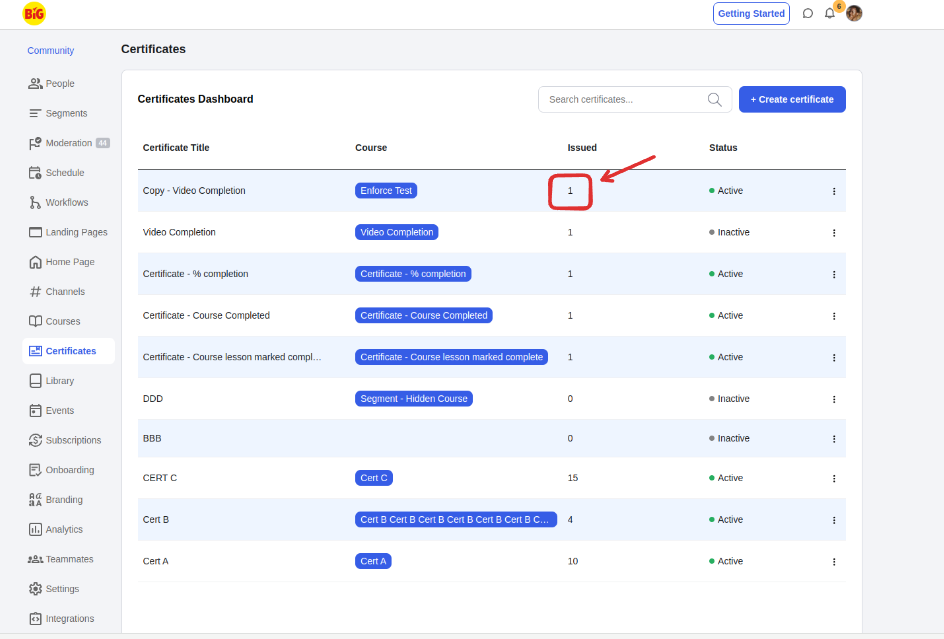Click the issued count 15
The width and height of the screenshot is (944, 639).
(573, 478)
